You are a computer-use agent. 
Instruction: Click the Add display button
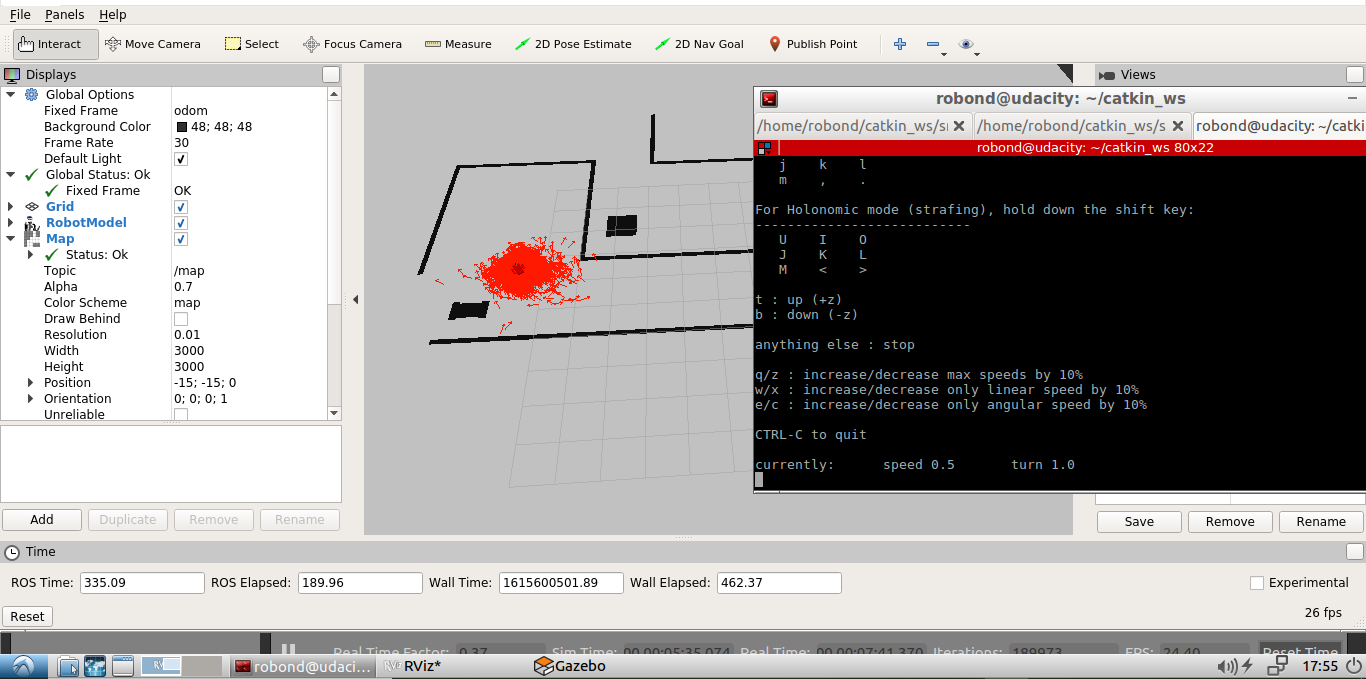point(41,519)
